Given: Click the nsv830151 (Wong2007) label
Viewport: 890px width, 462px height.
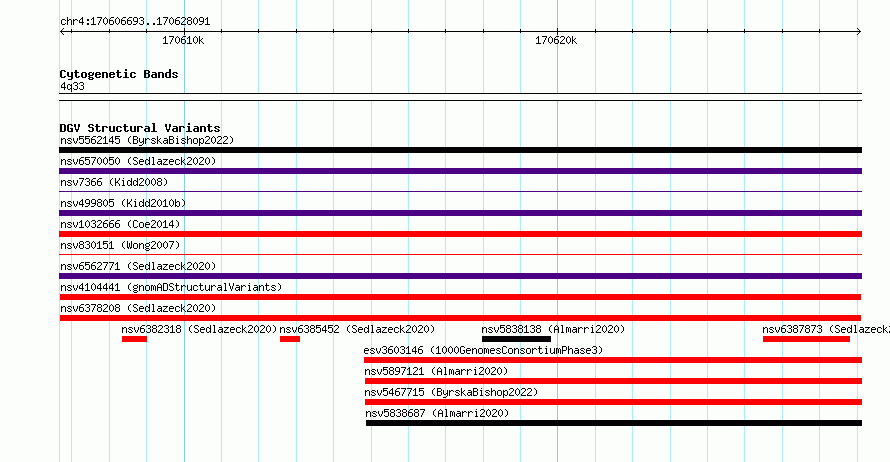Looking at the screenshot, I should (x=120, y=245).
